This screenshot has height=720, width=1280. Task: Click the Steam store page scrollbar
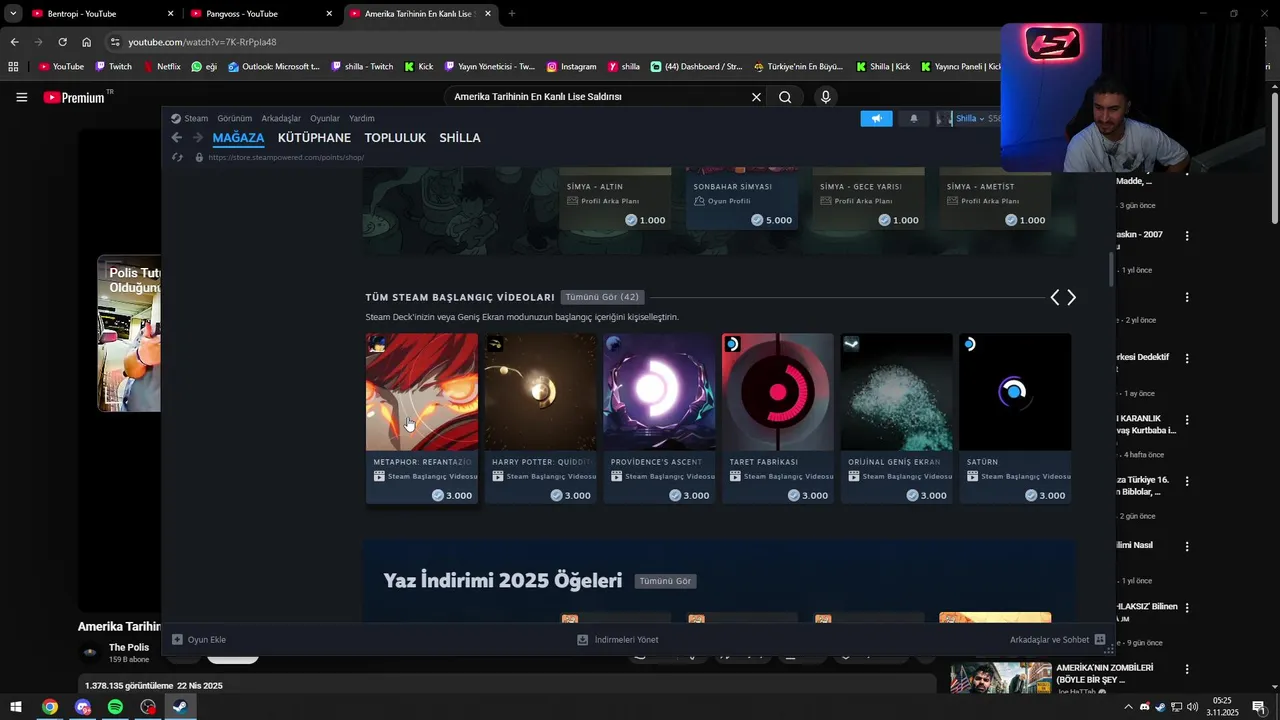click(x=1110, y=268)
